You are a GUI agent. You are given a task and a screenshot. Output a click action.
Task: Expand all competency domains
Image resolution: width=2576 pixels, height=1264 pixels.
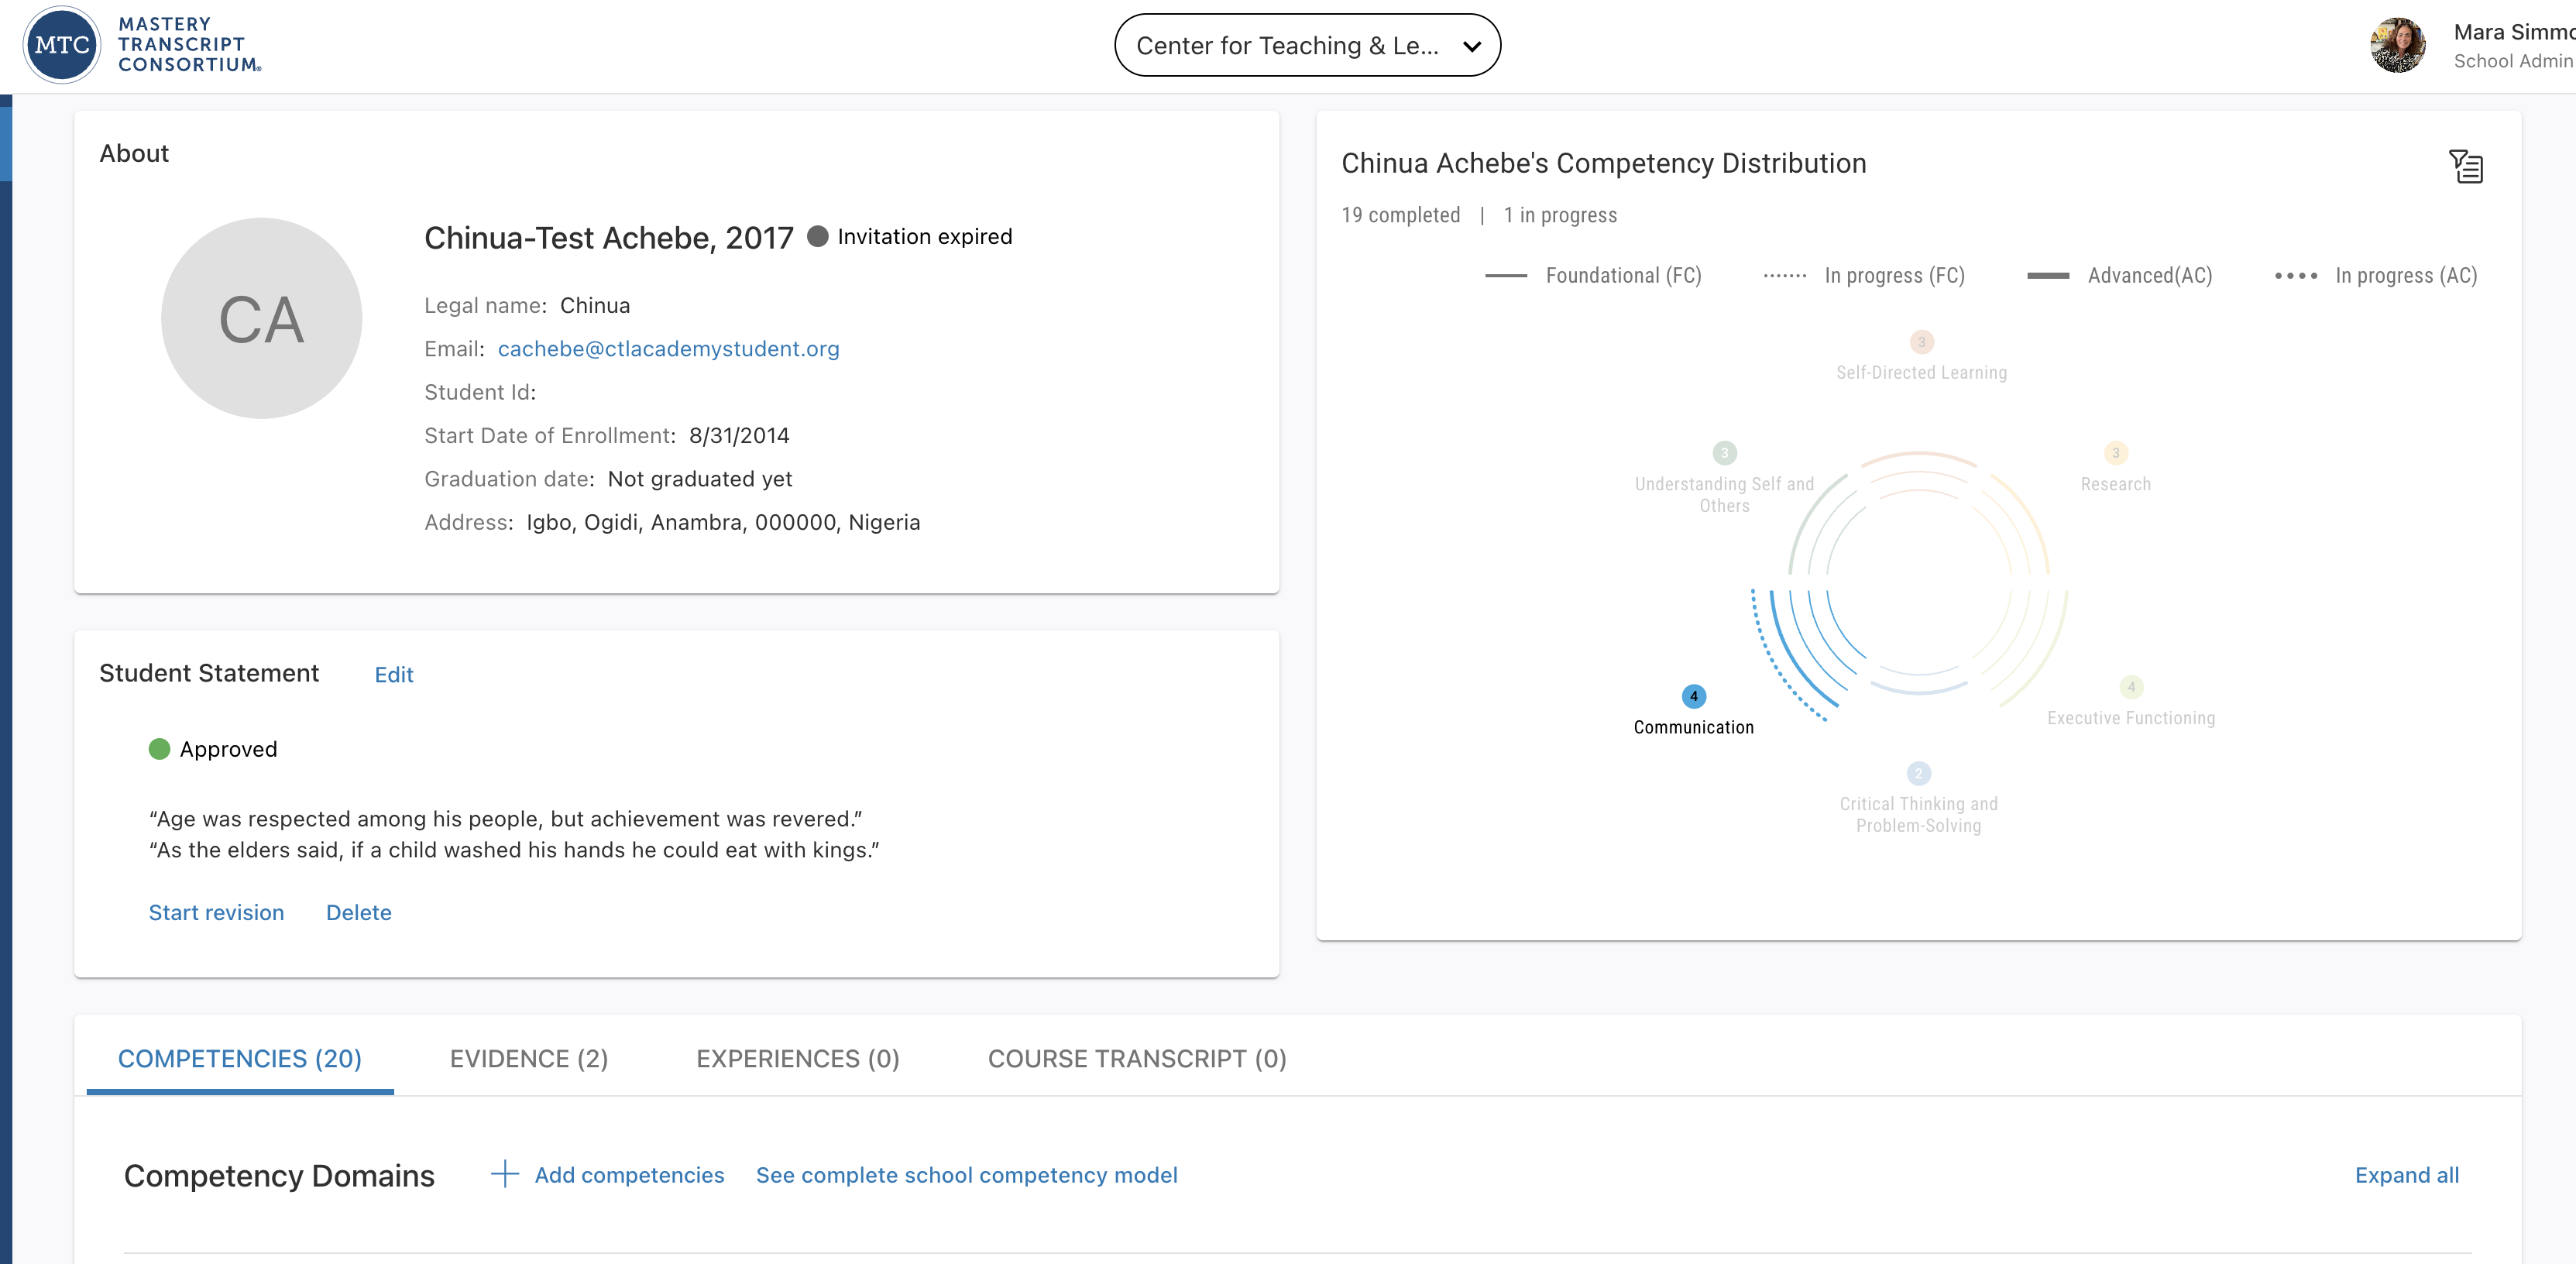point(2406,1175)
